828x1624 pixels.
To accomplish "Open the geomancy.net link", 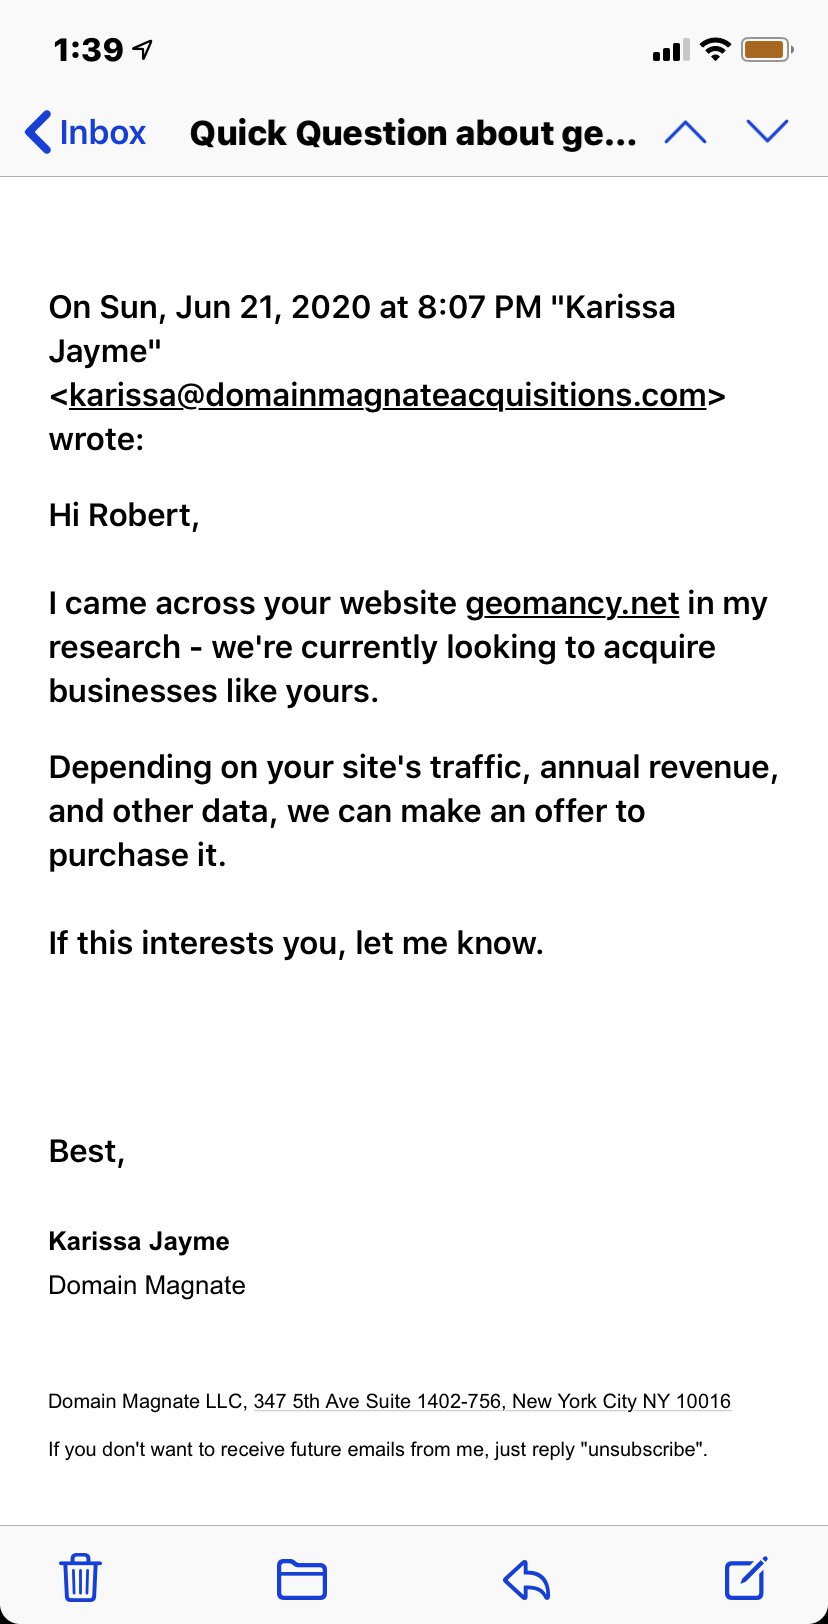I will (x=572, y=603).
